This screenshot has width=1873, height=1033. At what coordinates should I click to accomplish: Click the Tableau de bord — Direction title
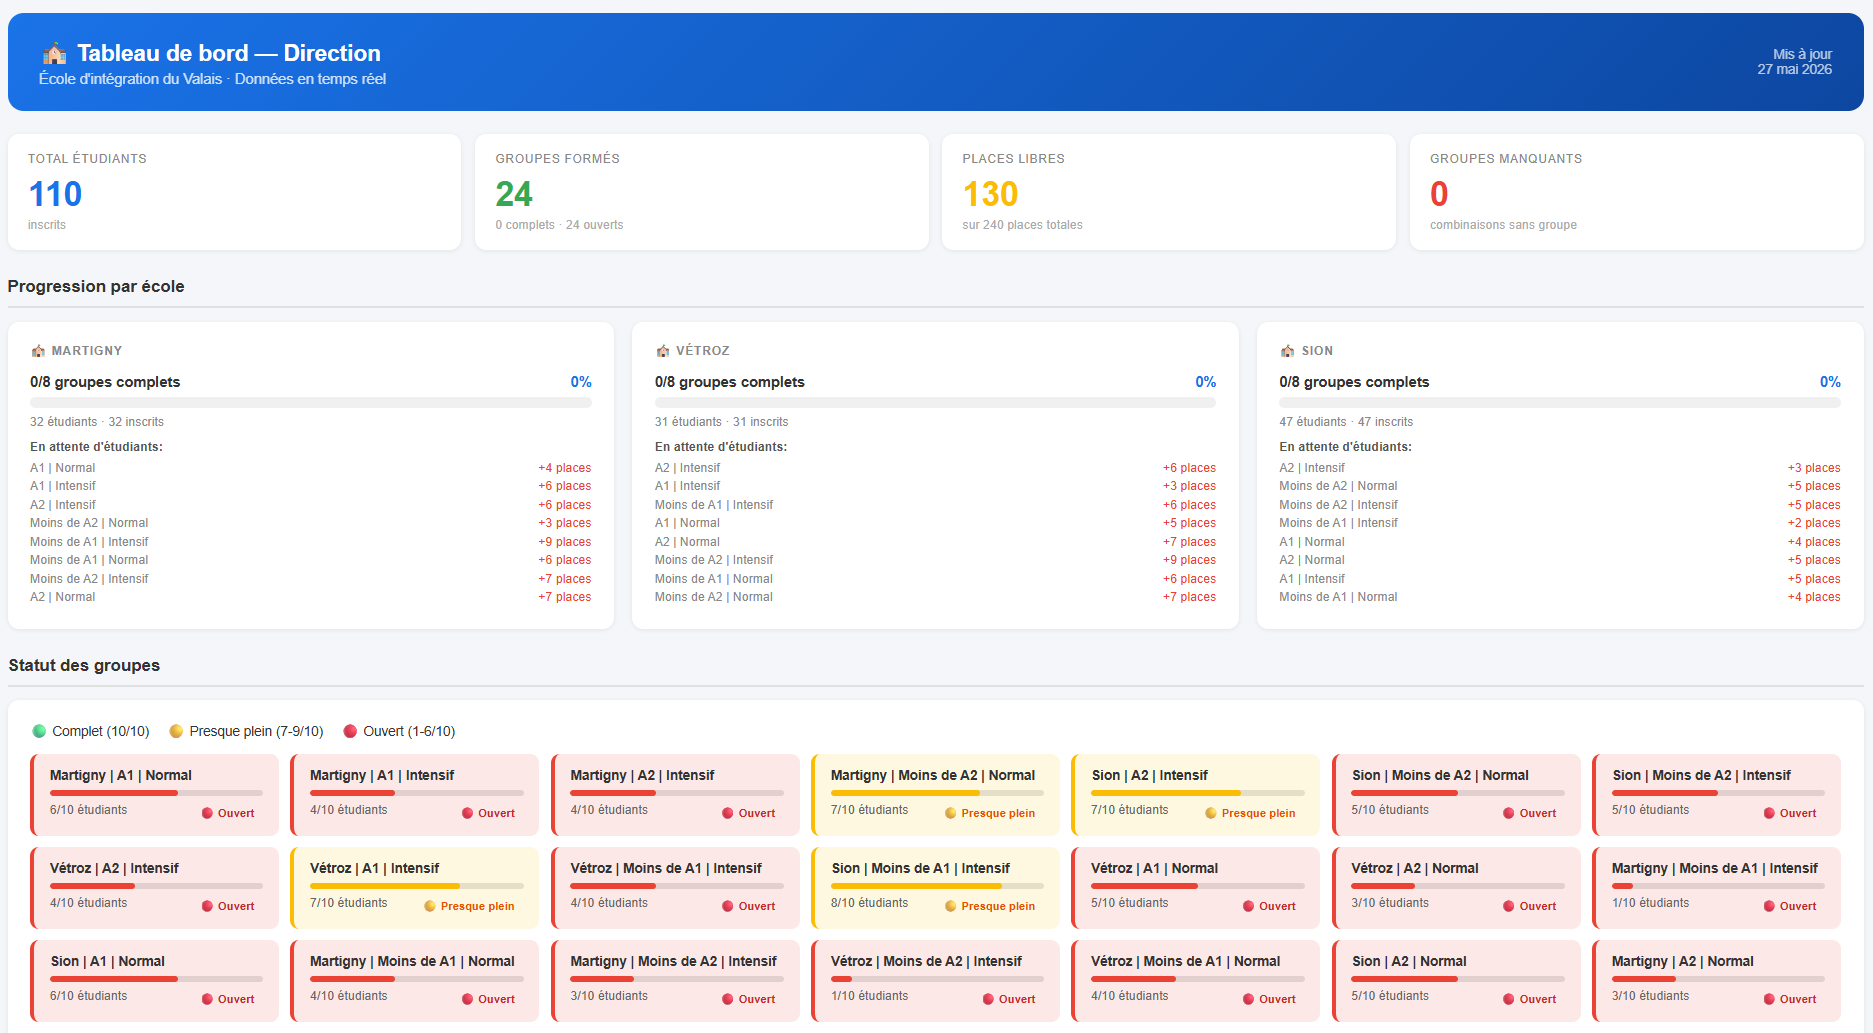[229, 53]
